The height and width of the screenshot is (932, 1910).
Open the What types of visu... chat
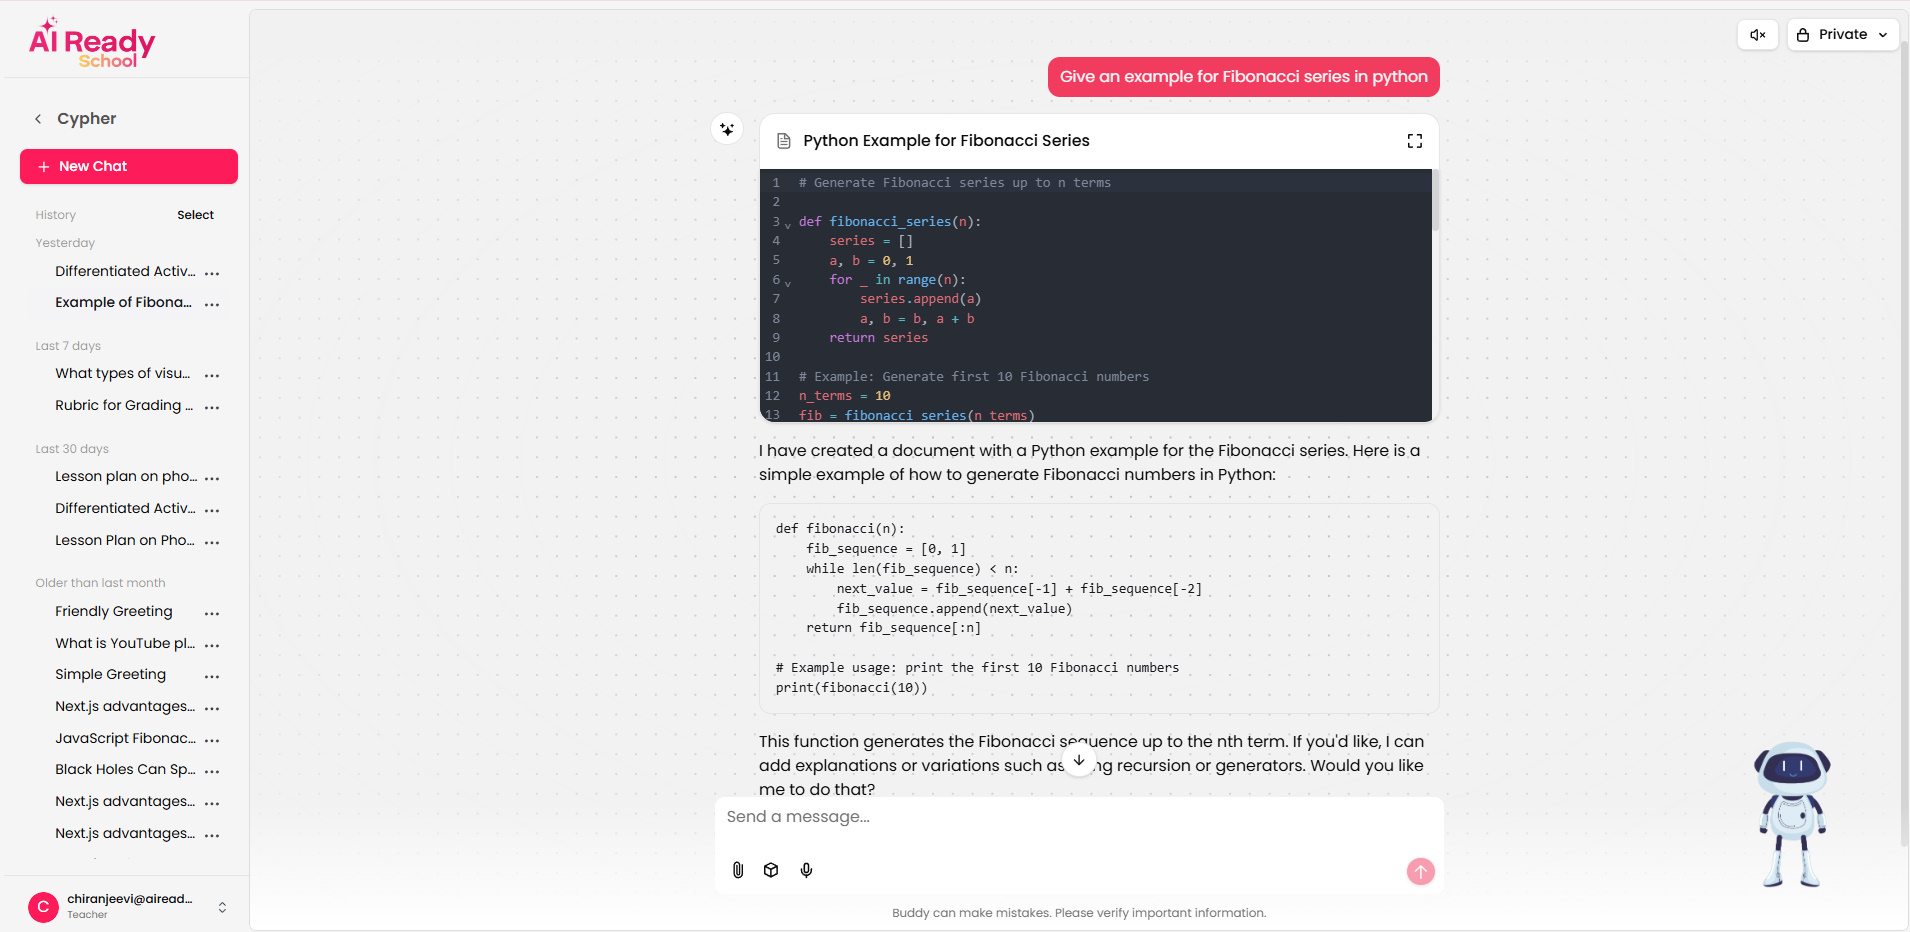coord(122,373)
